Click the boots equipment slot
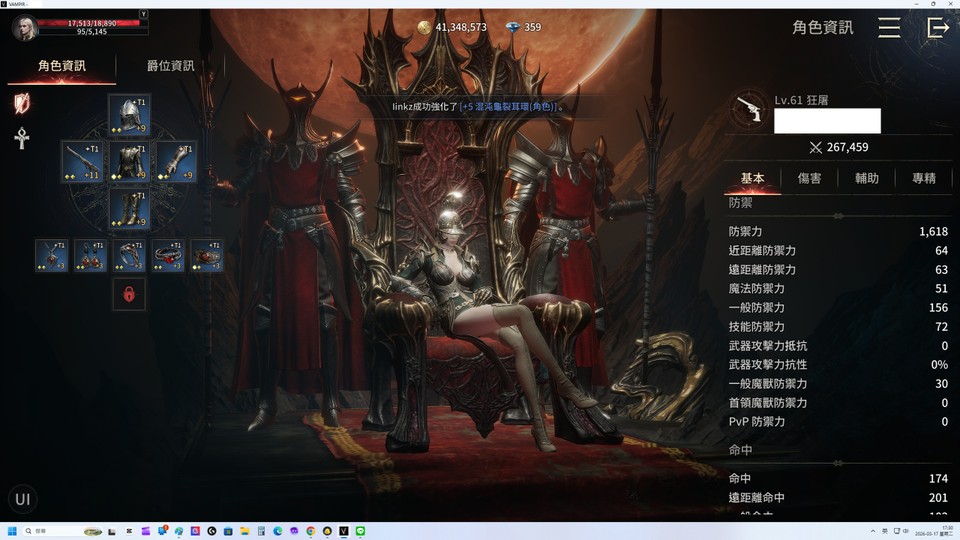This screenshot has width=960, height=540. pyautogui.click(x=129, y=208)
